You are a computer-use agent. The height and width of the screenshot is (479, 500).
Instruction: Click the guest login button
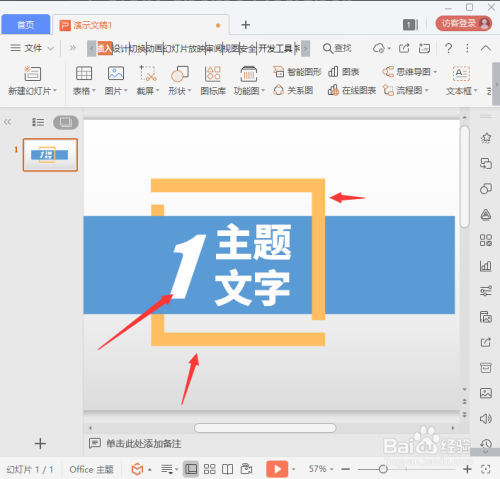[464, 23]
